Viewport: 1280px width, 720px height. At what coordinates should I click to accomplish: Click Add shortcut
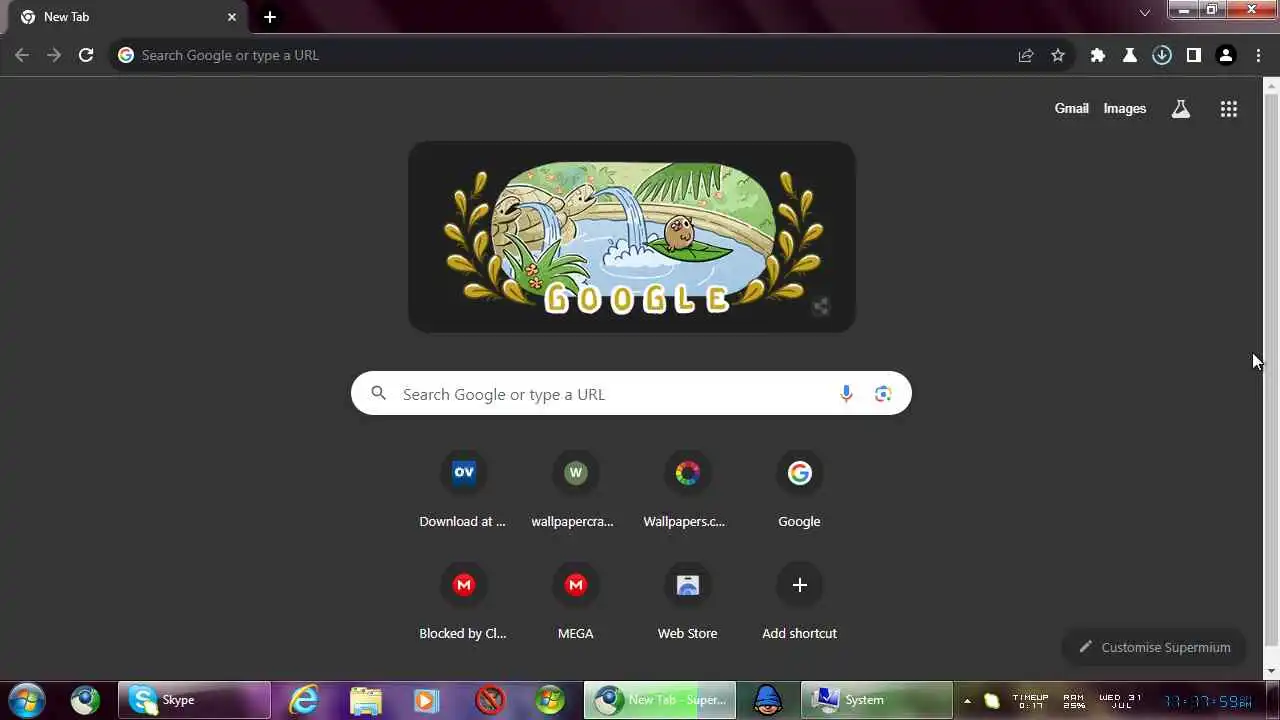(x=799, y=602)
